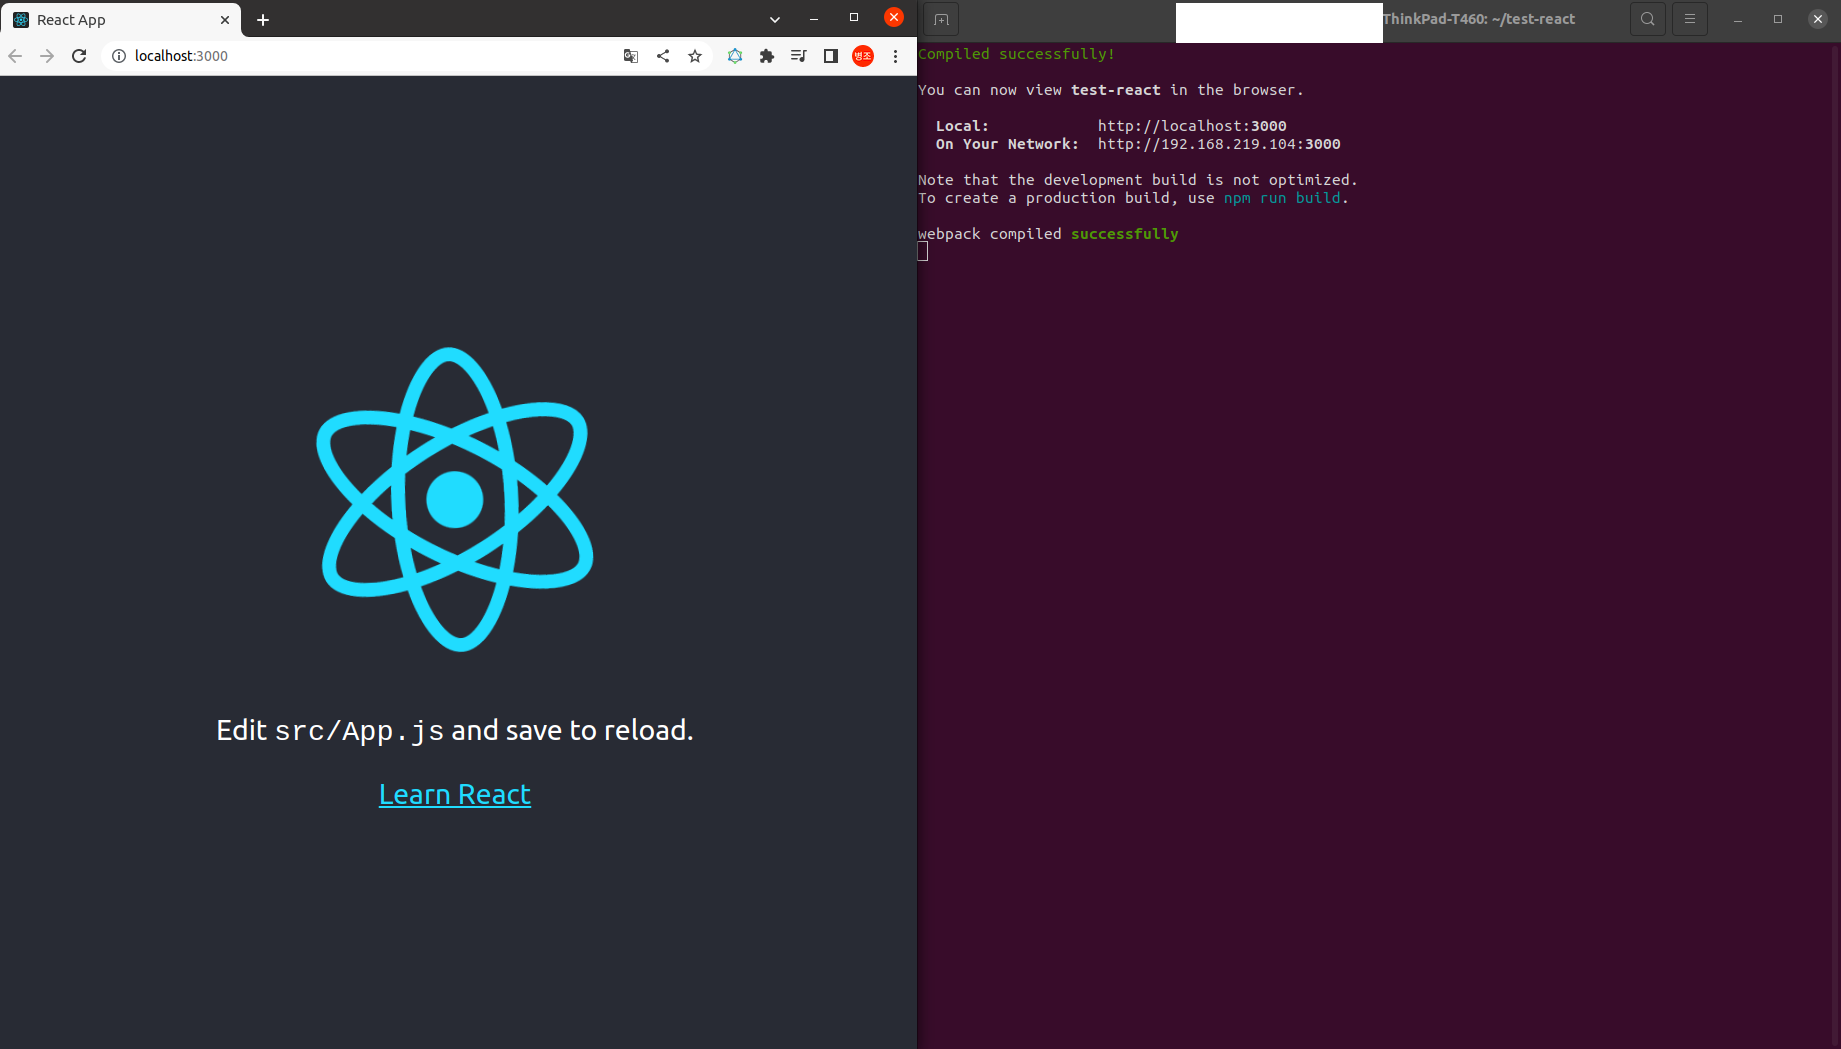Open the Extensions puzzle icon

pos(767,56)
